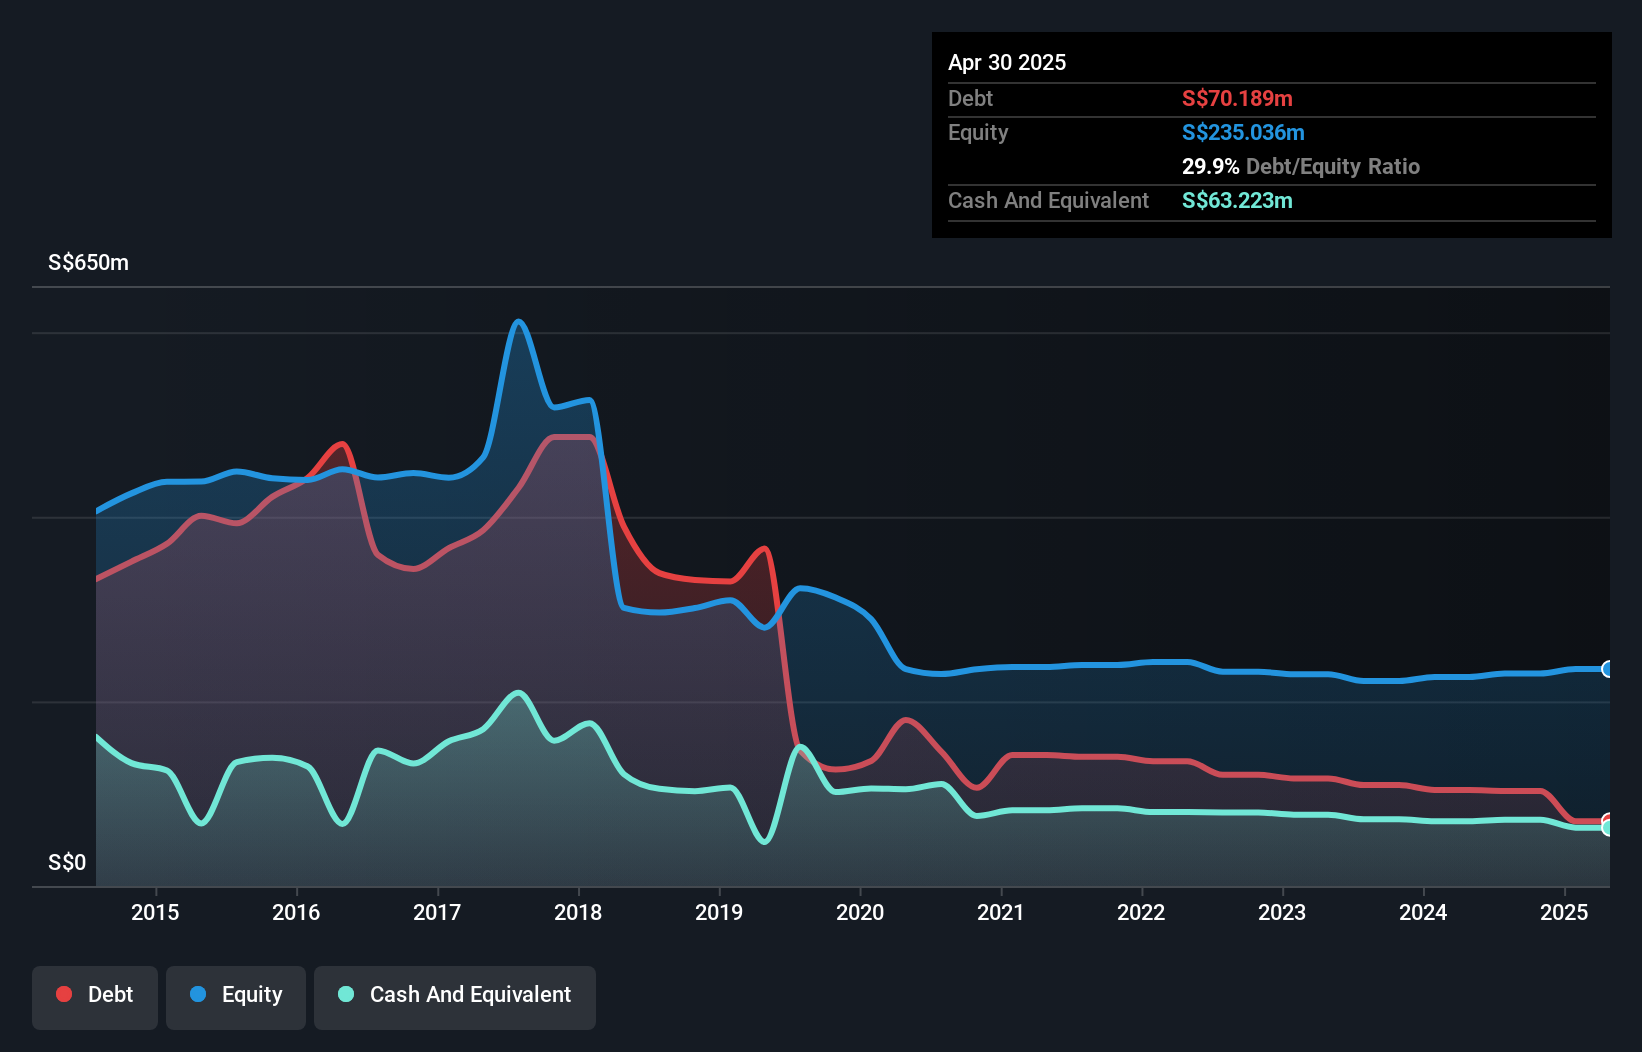Click the 2021 x-axis label

[x=1001, y=912]
